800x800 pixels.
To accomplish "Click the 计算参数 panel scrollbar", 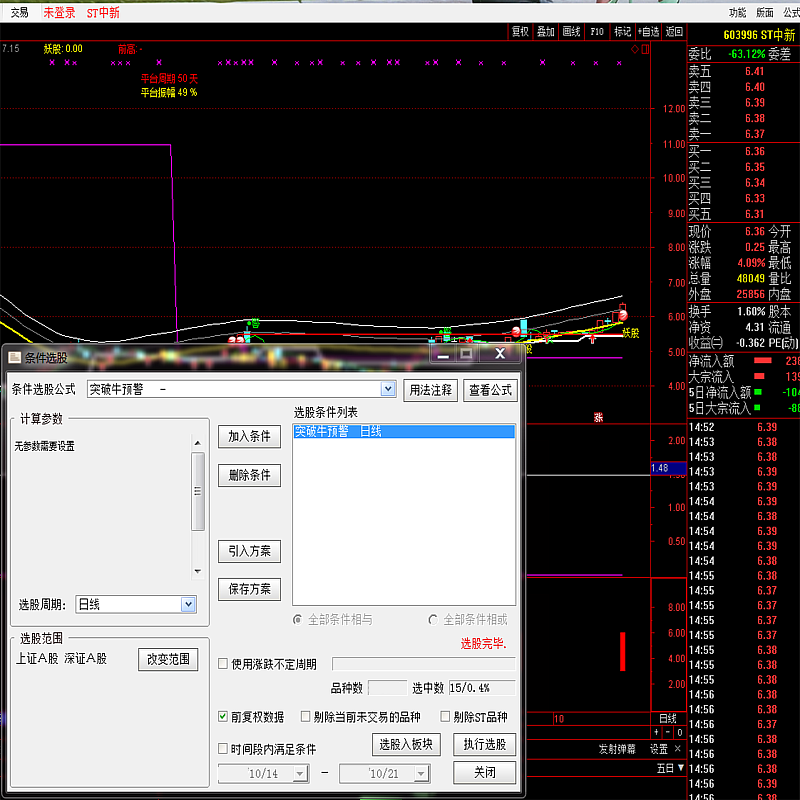I will pyautogui.click(x=198, y=490).
